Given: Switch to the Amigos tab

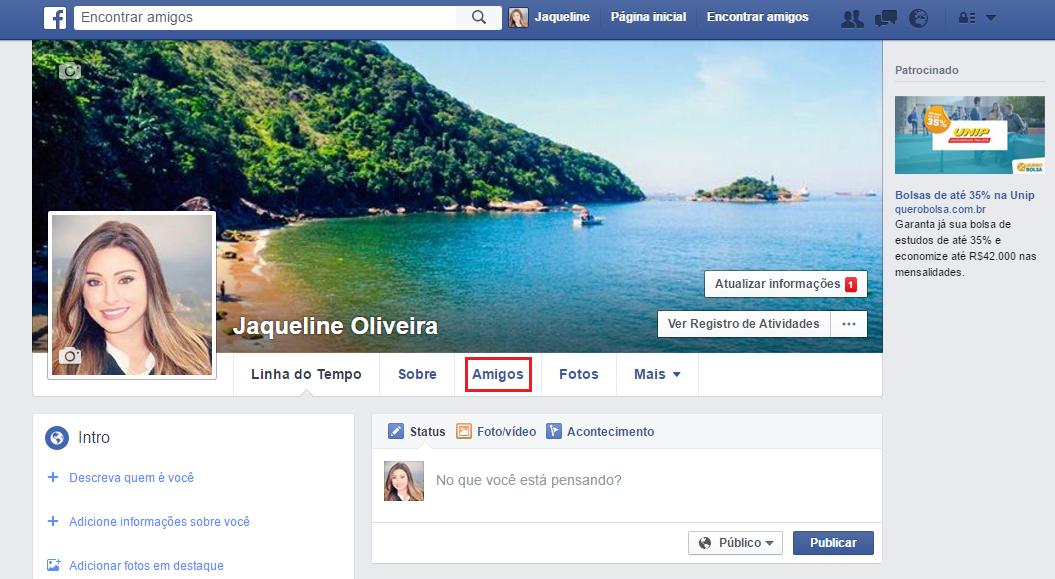Looking at the screenshot, I should [498, 374].
